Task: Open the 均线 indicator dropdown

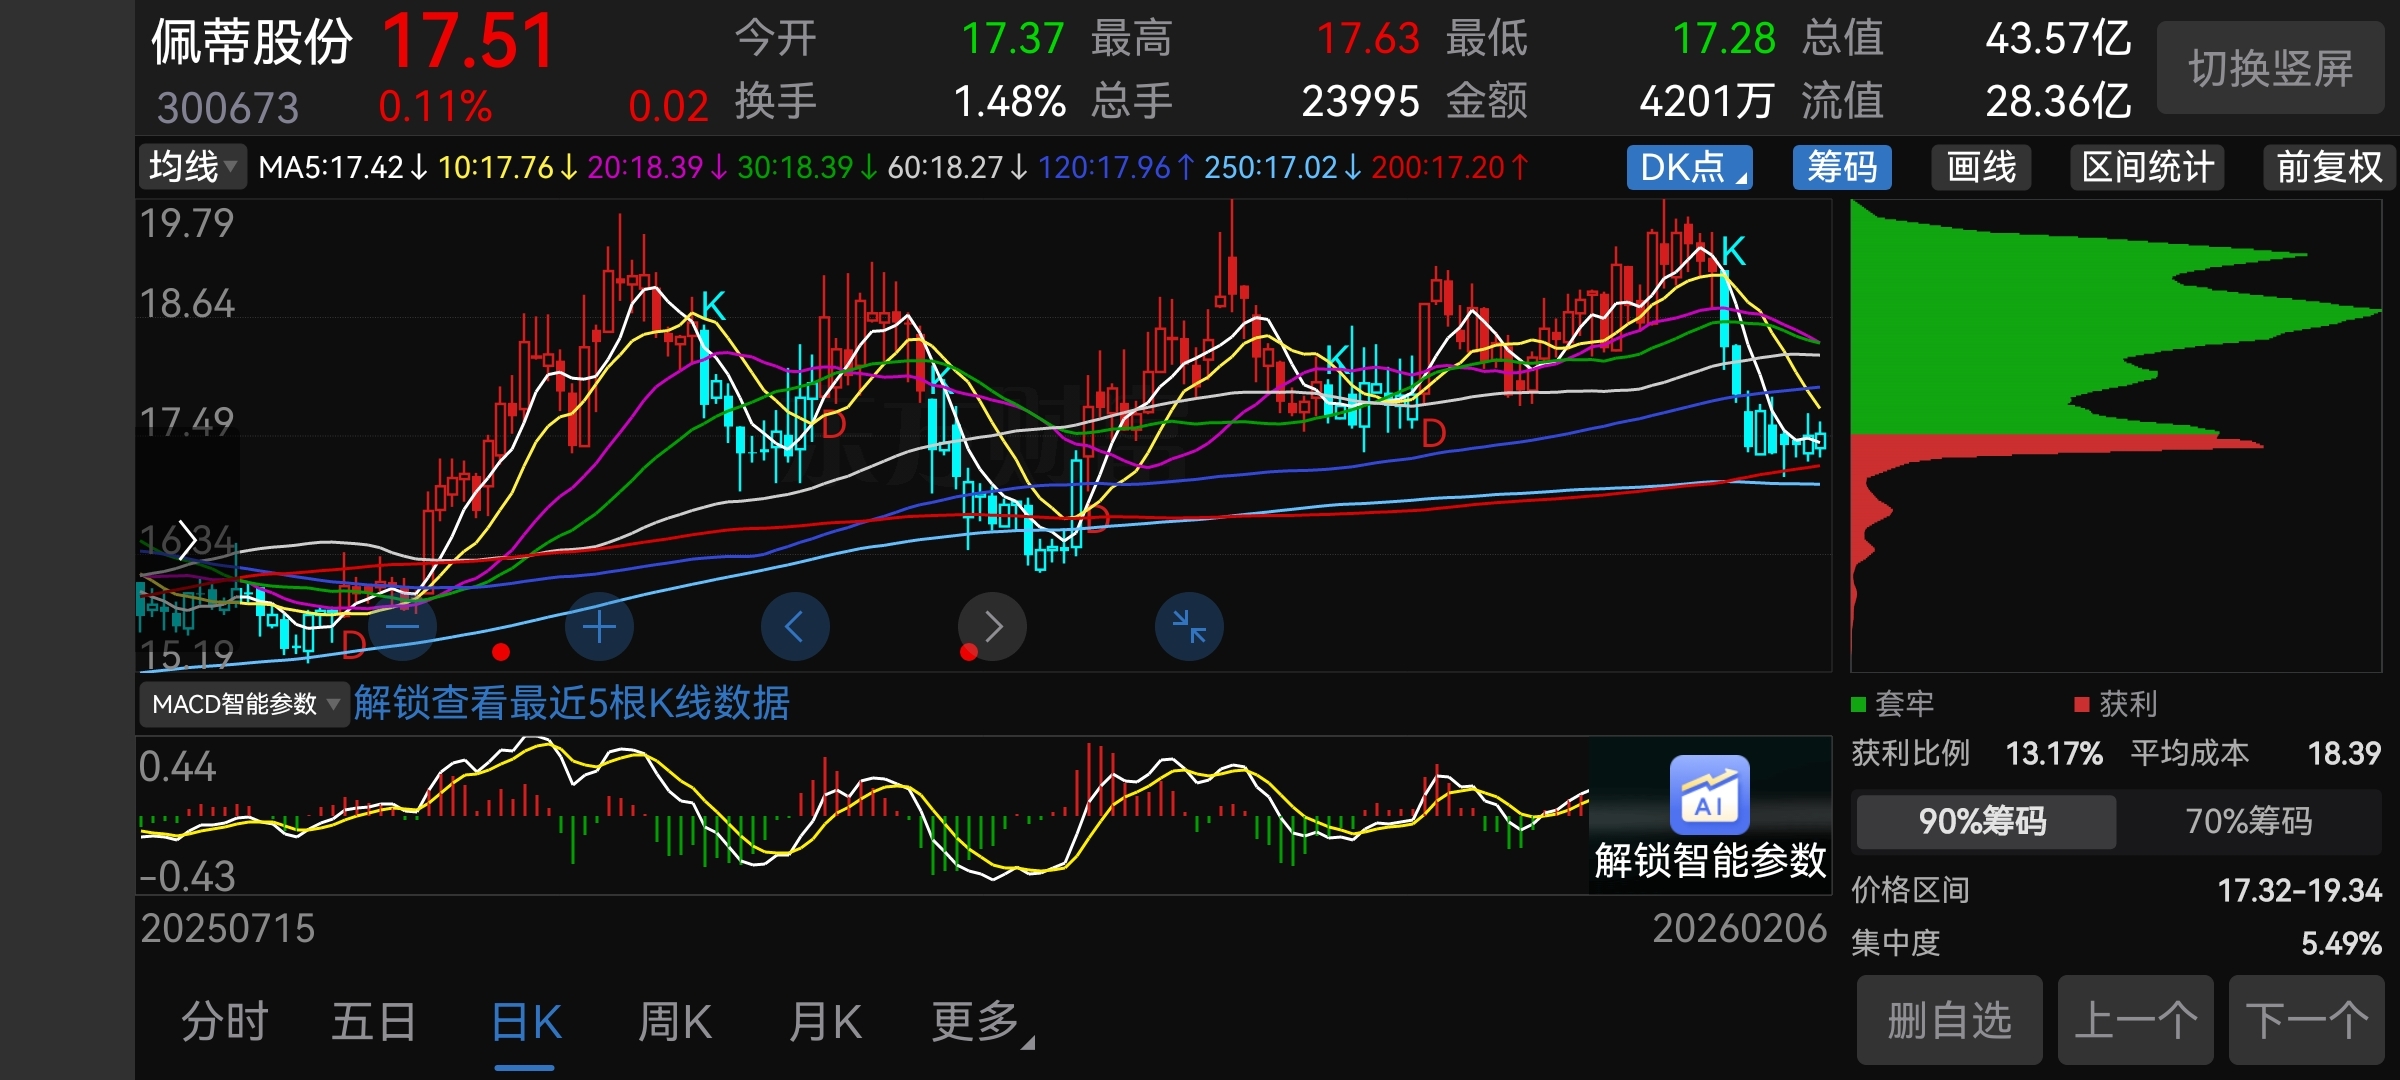Action: click(192, 166)
